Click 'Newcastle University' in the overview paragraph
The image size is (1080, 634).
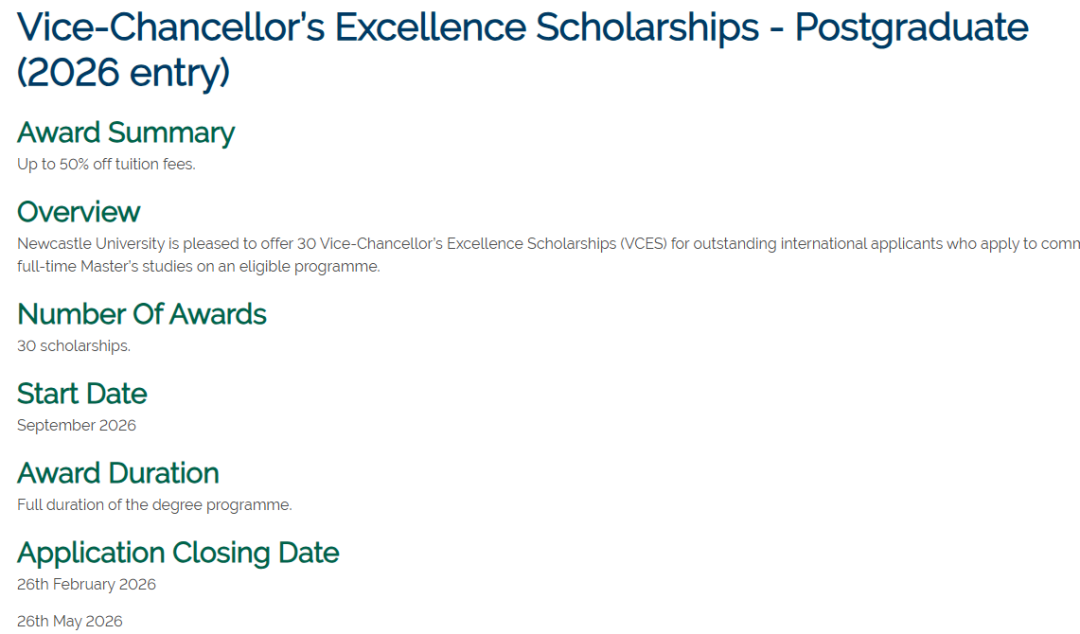tap(84, 244)
